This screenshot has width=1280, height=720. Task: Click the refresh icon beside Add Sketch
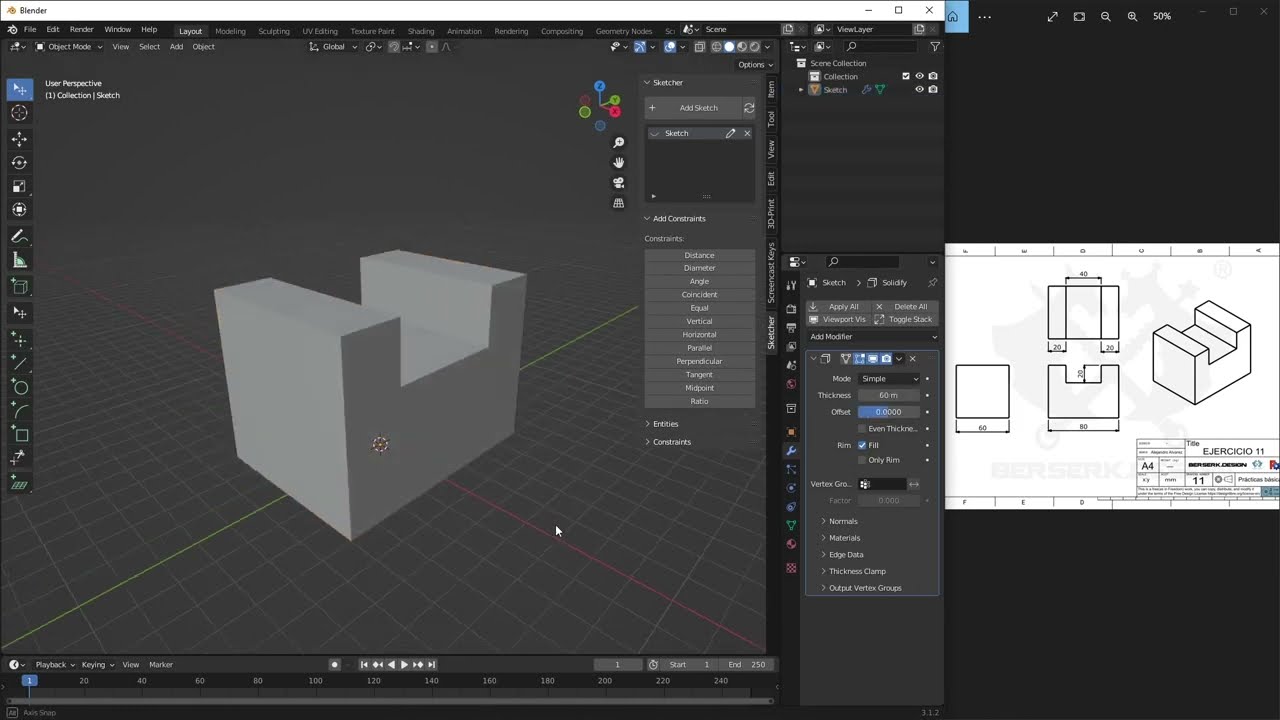(x=748, y=108)
